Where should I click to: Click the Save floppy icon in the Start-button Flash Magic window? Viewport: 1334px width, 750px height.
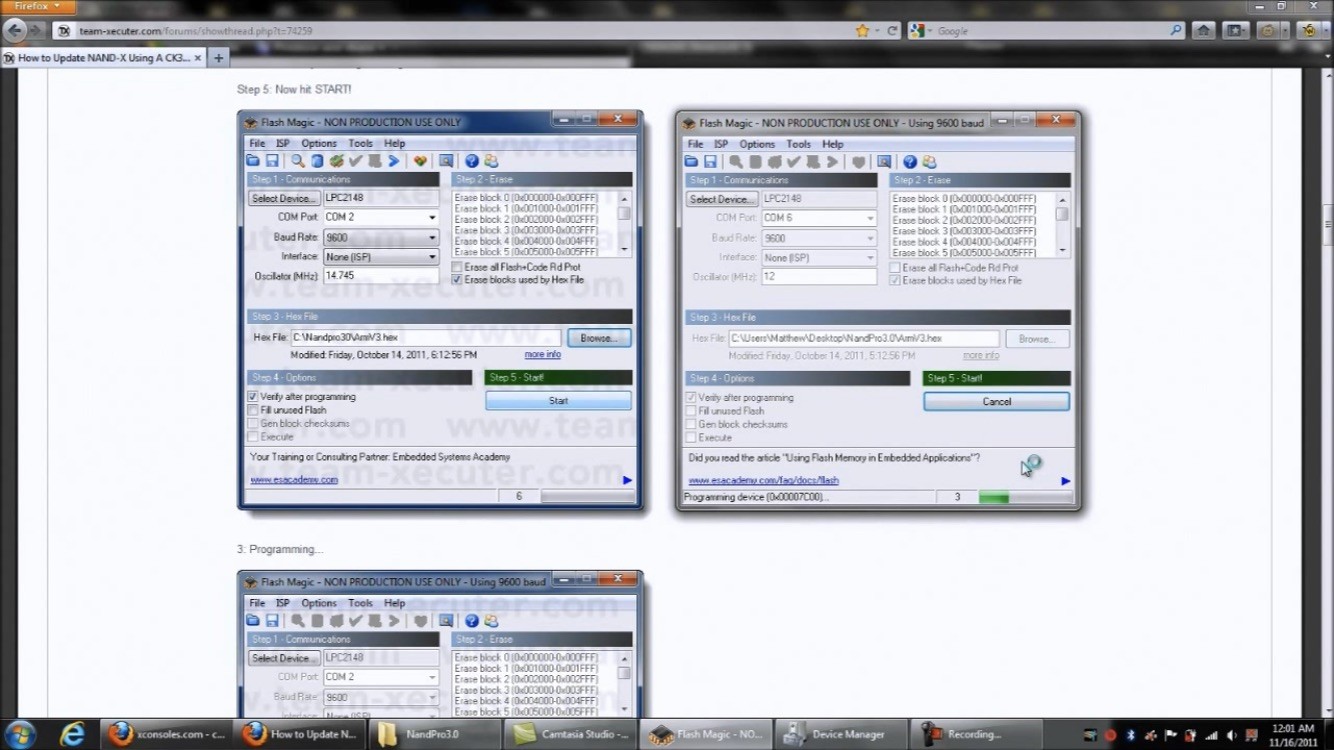272,161
